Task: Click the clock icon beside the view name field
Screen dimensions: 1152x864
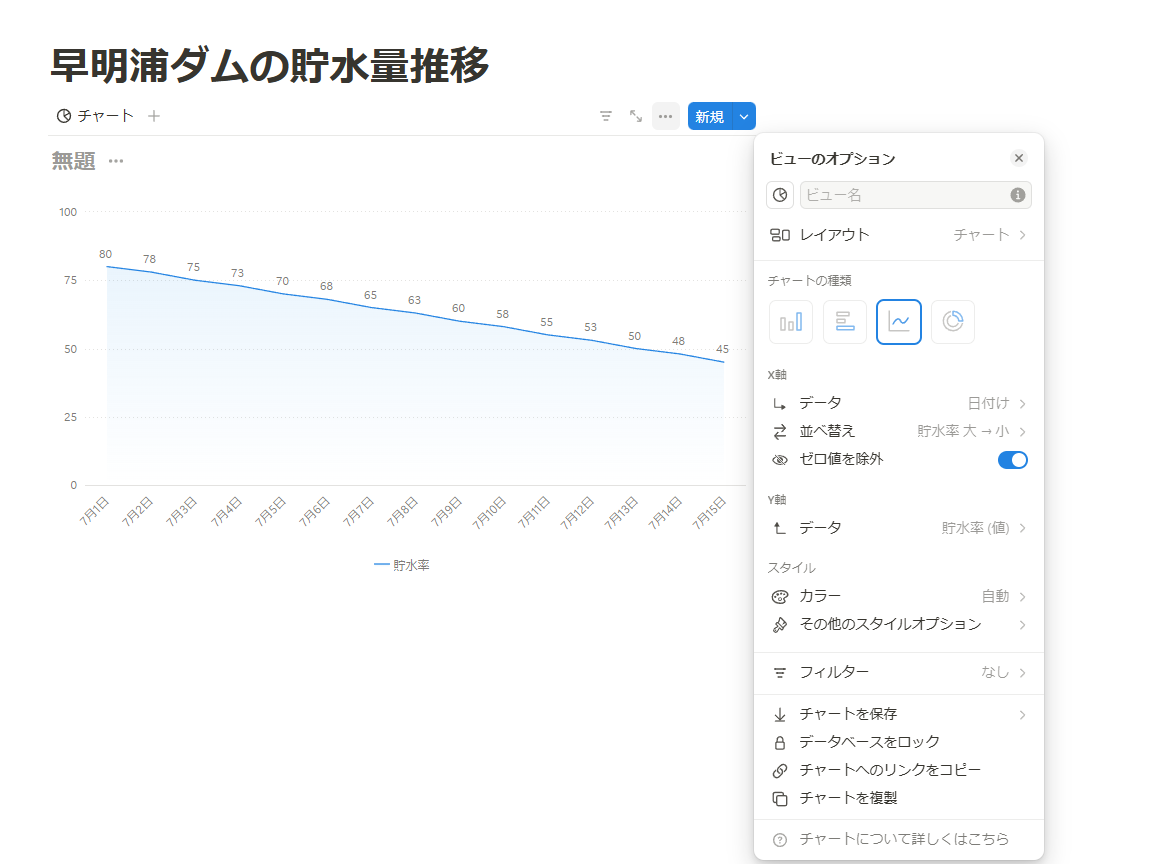Action: pyautogui.click(x=779, y=194)
